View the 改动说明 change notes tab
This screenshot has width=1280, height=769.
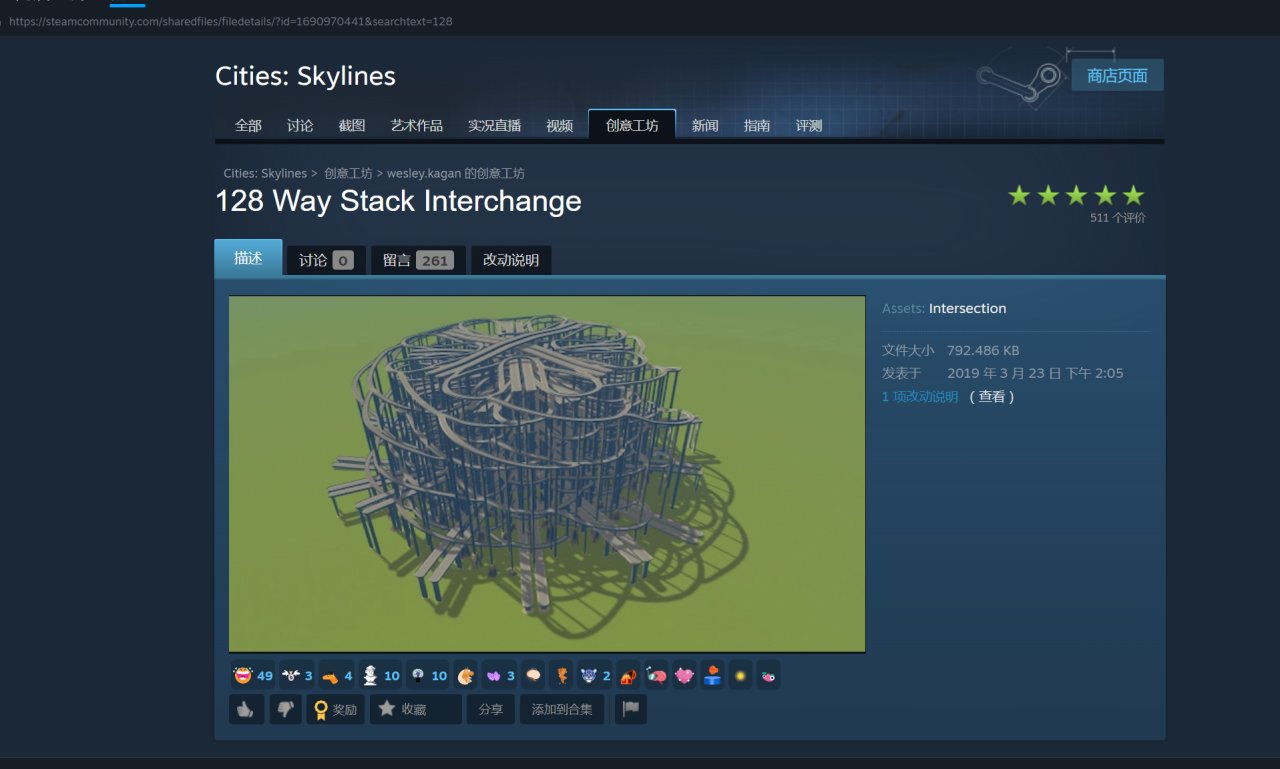(x=511, y=260)
